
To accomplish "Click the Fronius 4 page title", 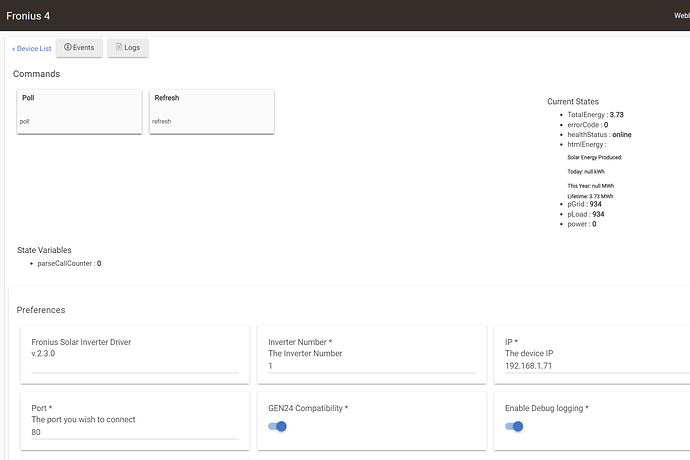I will [x=28, y=16].
